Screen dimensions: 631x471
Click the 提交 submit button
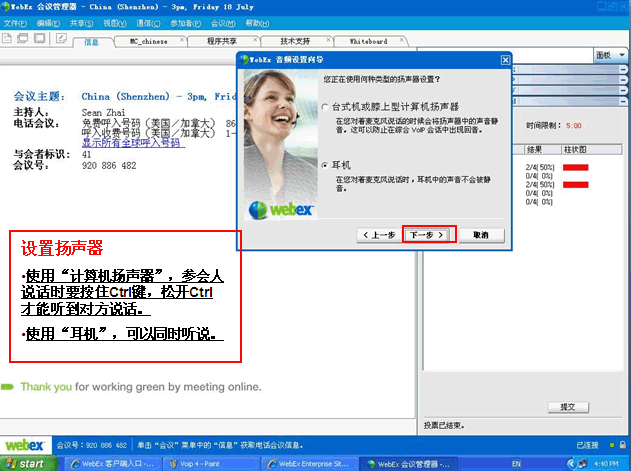click(568, 407)
